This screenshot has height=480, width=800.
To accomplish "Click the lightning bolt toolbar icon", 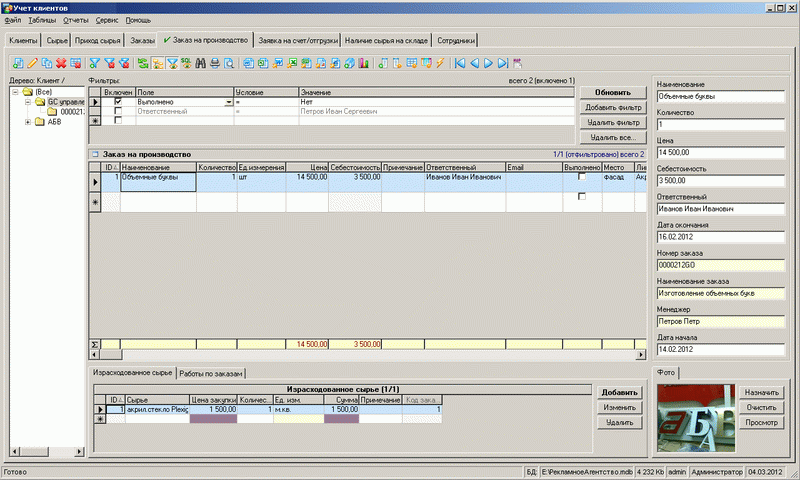I will point(440,63).
